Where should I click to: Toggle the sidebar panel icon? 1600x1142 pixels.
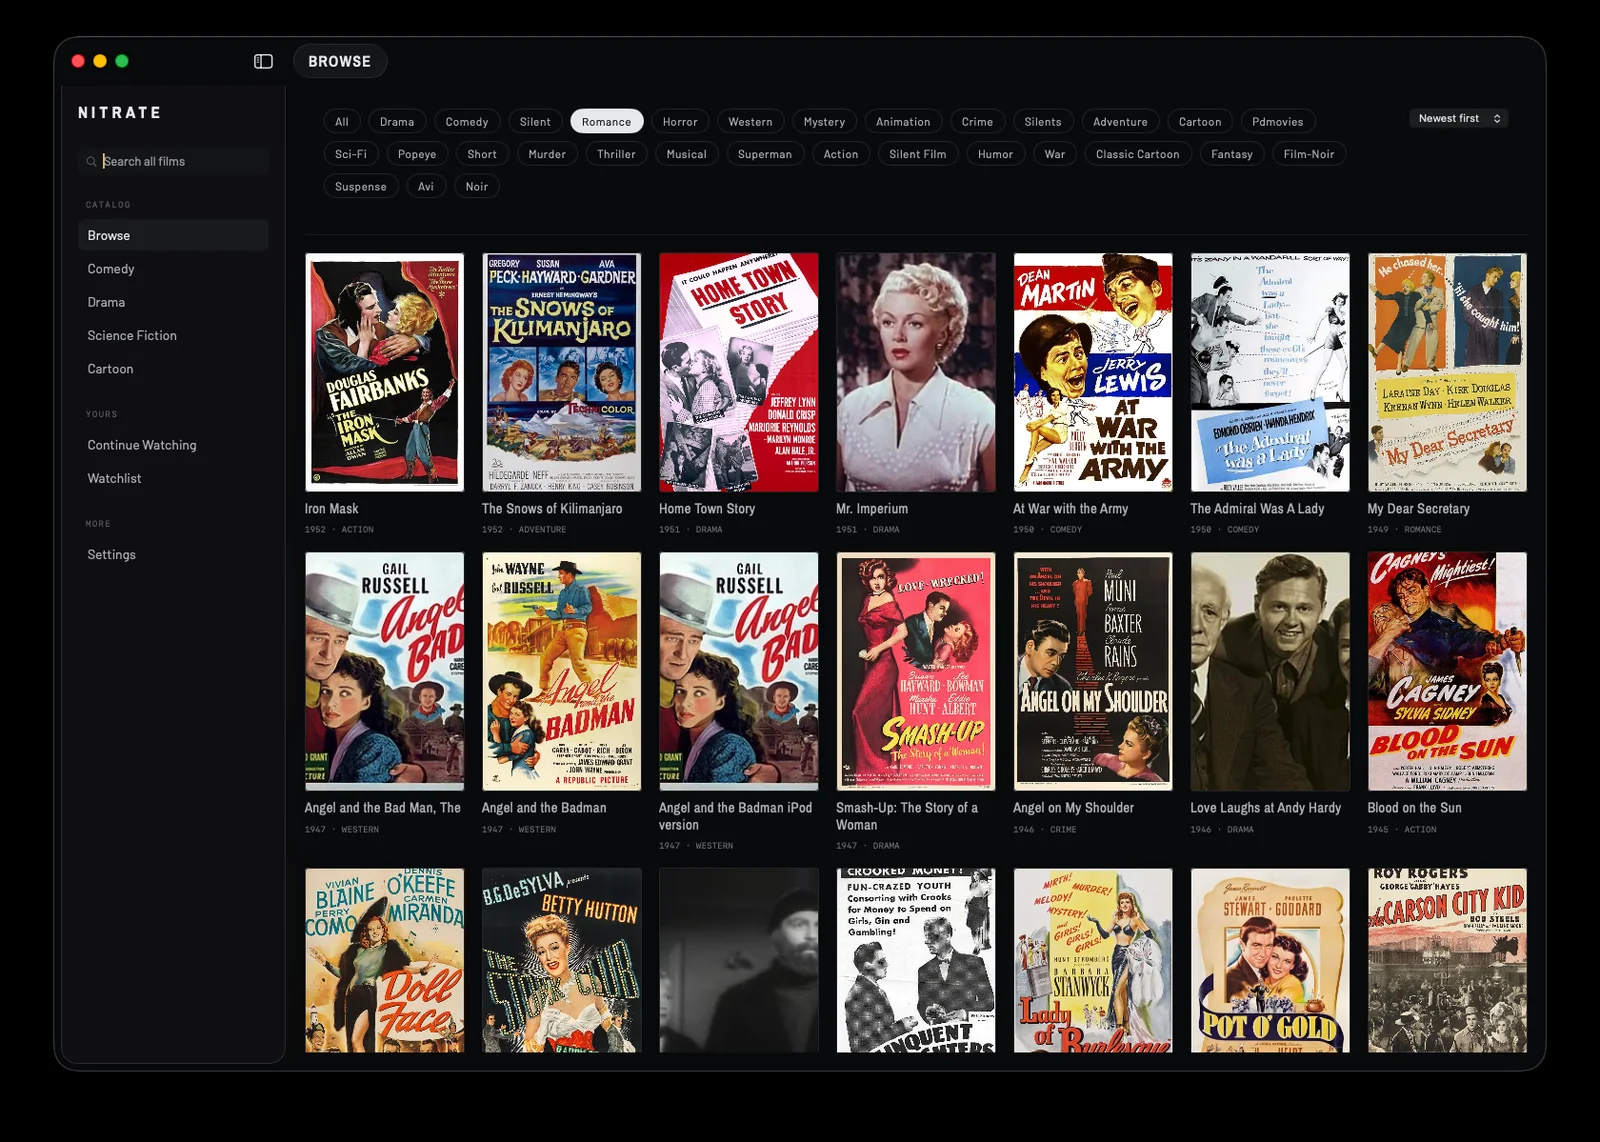(263, 61)
